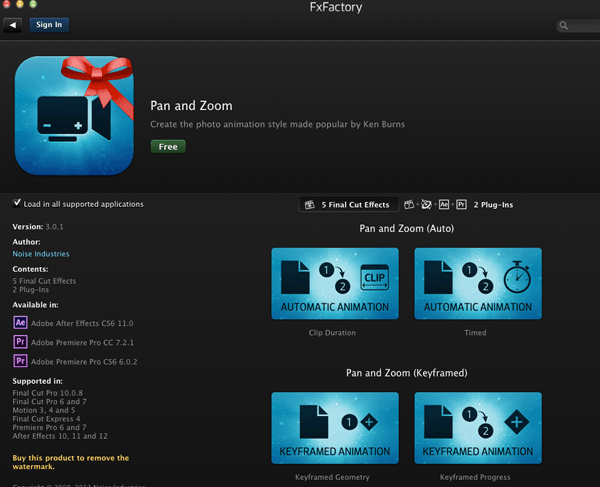Open the Keyframed Progress thumbnail

pos(478,428)
